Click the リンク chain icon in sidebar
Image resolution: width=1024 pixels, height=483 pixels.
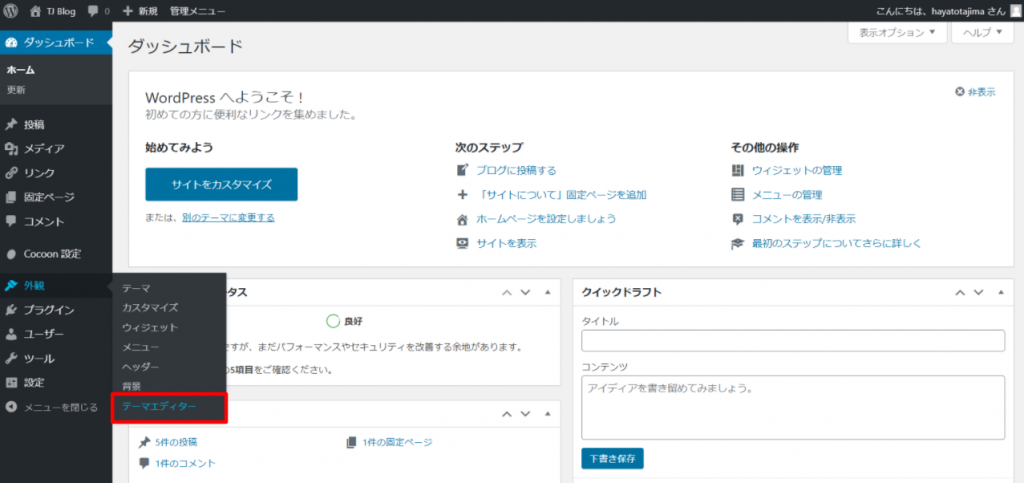(11, 173)
